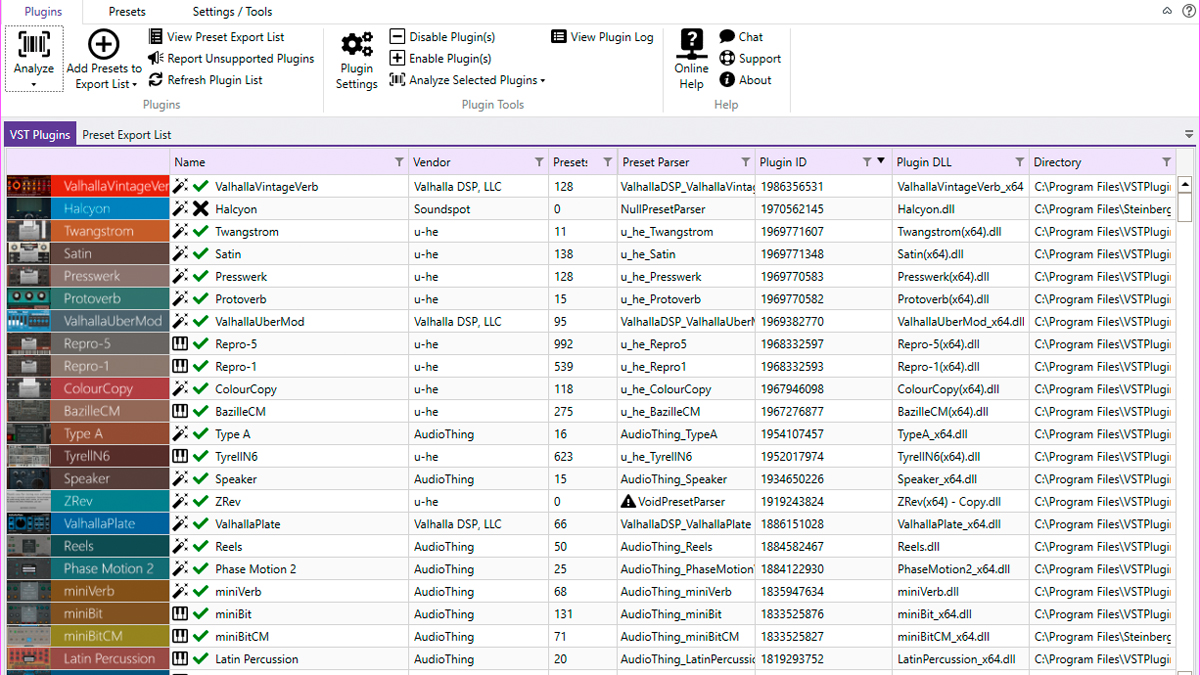Click the u_he_Presswerk parser cell

tap(685, 276)
